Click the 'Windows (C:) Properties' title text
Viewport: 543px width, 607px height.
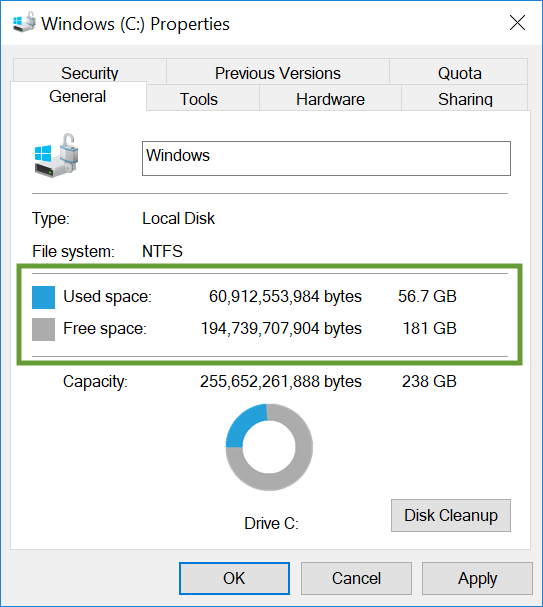click(x=135, y=24)
